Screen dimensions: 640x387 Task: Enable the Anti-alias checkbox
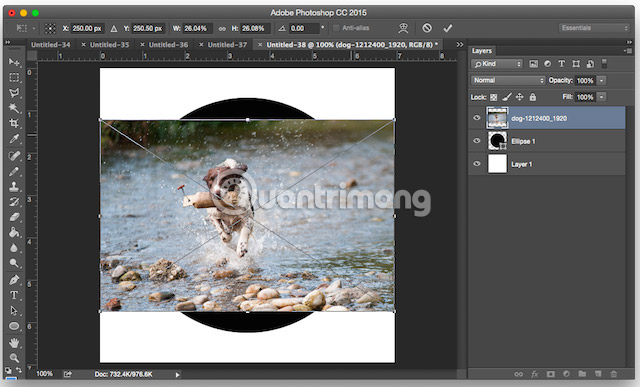[336, 28]
